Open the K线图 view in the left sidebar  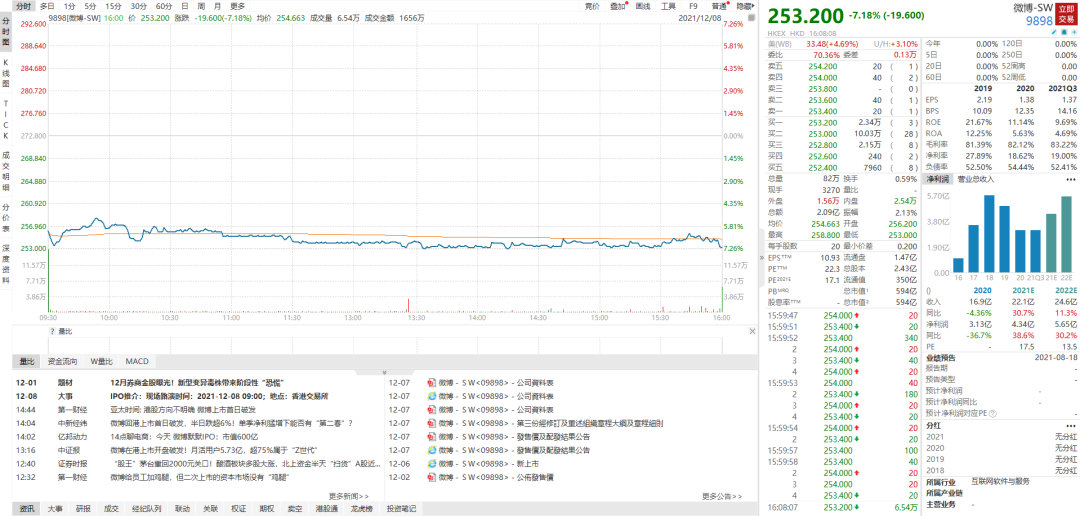tap(6, 73)
